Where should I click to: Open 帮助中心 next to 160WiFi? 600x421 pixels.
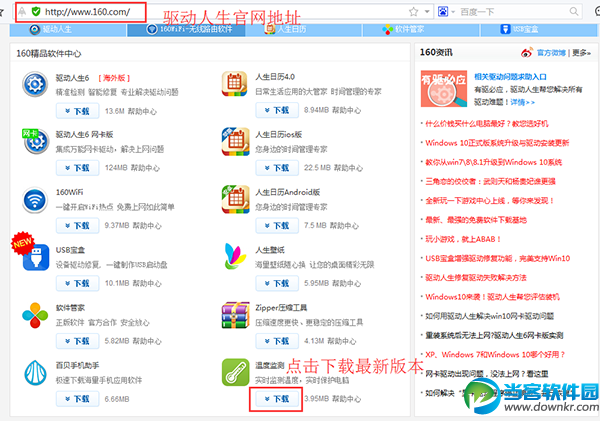[147, 226]
